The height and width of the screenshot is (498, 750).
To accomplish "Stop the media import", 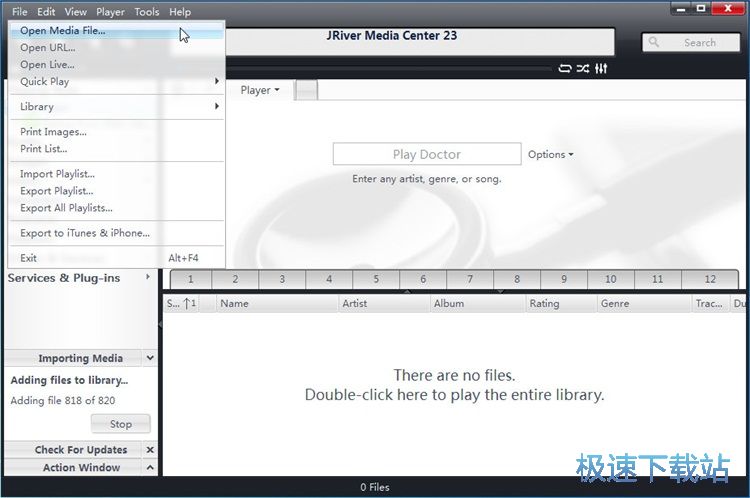I will [121, 424].
